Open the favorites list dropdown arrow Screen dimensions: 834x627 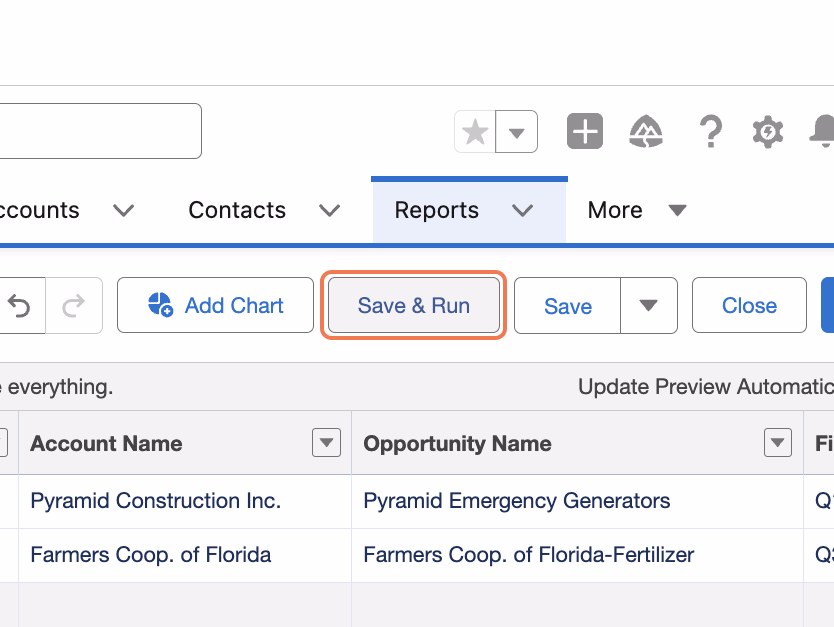[x=516, y=131]
